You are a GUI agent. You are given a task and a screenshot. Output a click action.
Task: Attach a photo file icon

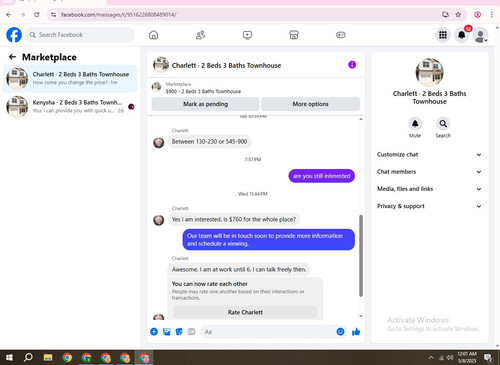pos(167,332)
